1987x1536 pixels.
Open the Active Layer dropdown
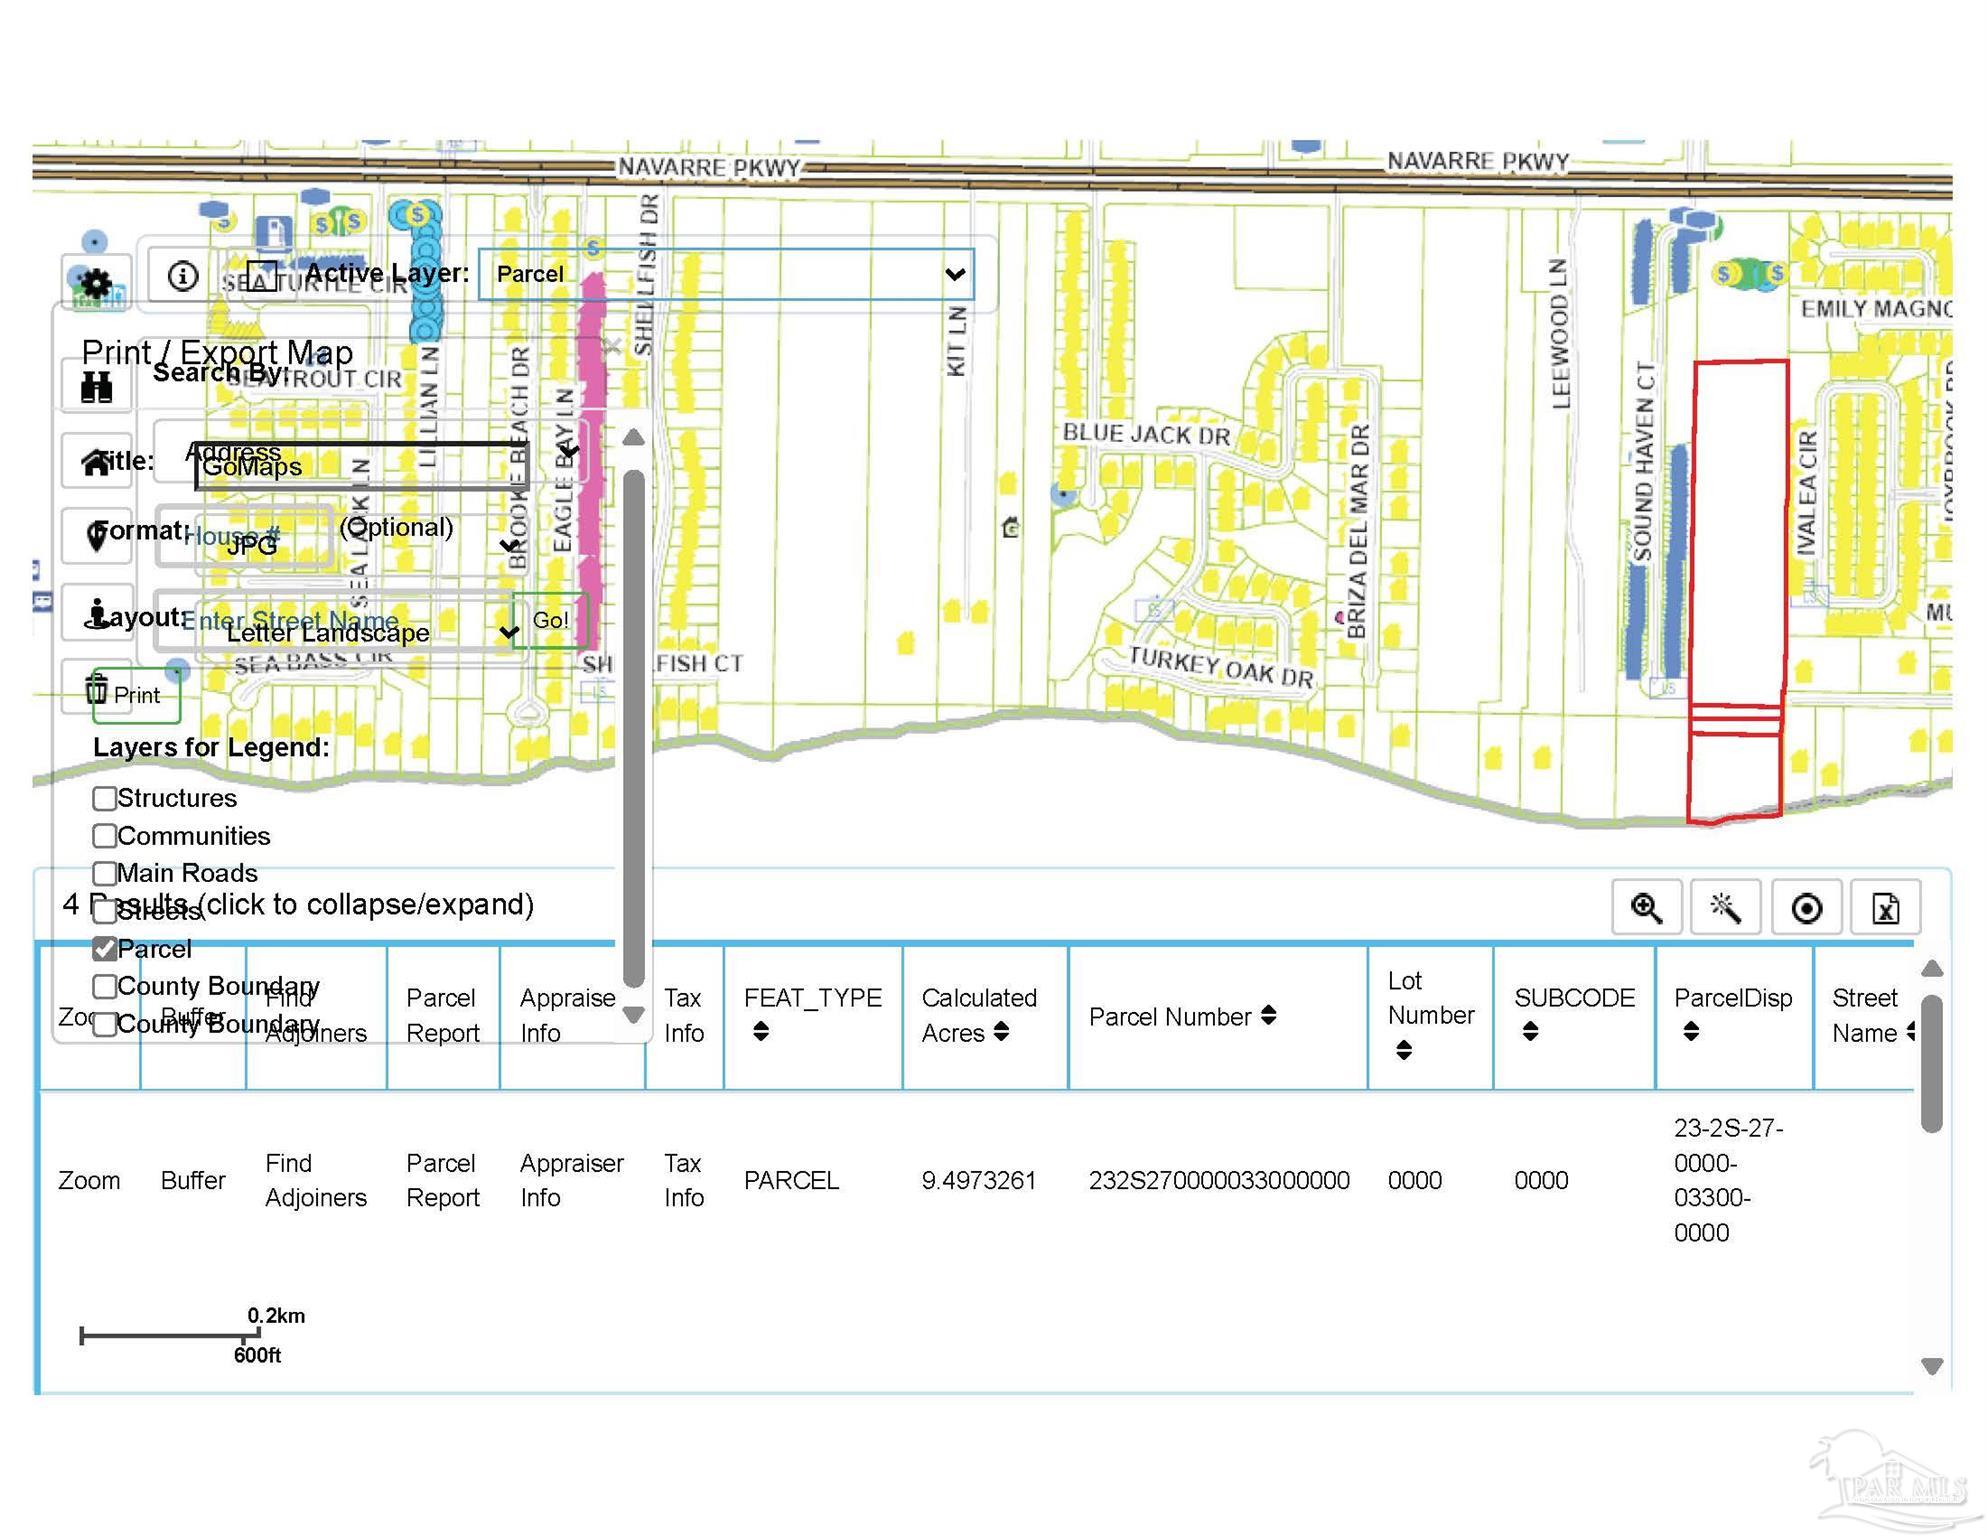click(726, 274)
